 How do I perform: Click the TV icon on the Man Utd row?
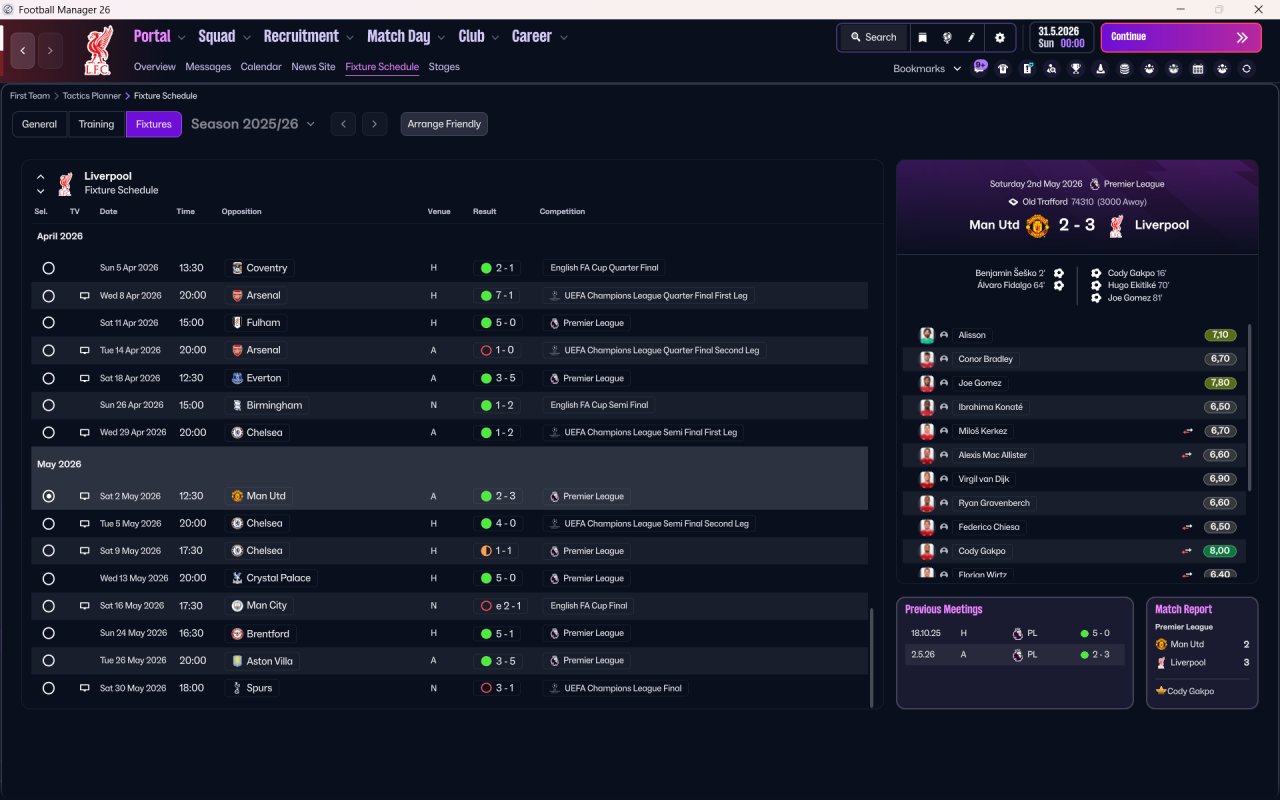point(85,496)
